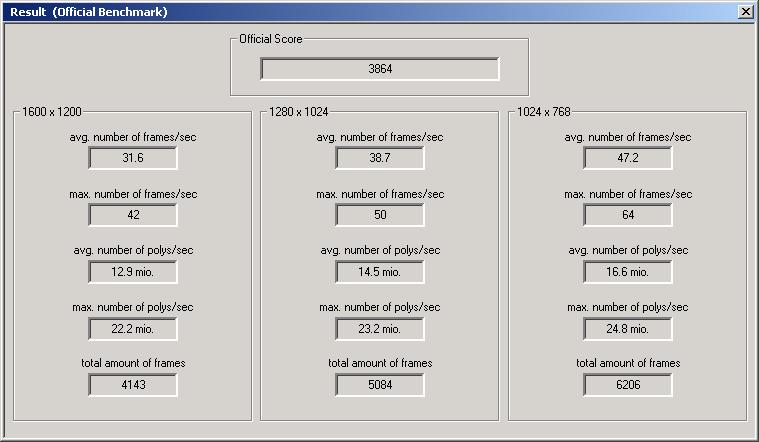Click the 1280 x 1024 average frames field 38.7
The width and height of the screenshot is (759, 442).
[x=380, y=158]
